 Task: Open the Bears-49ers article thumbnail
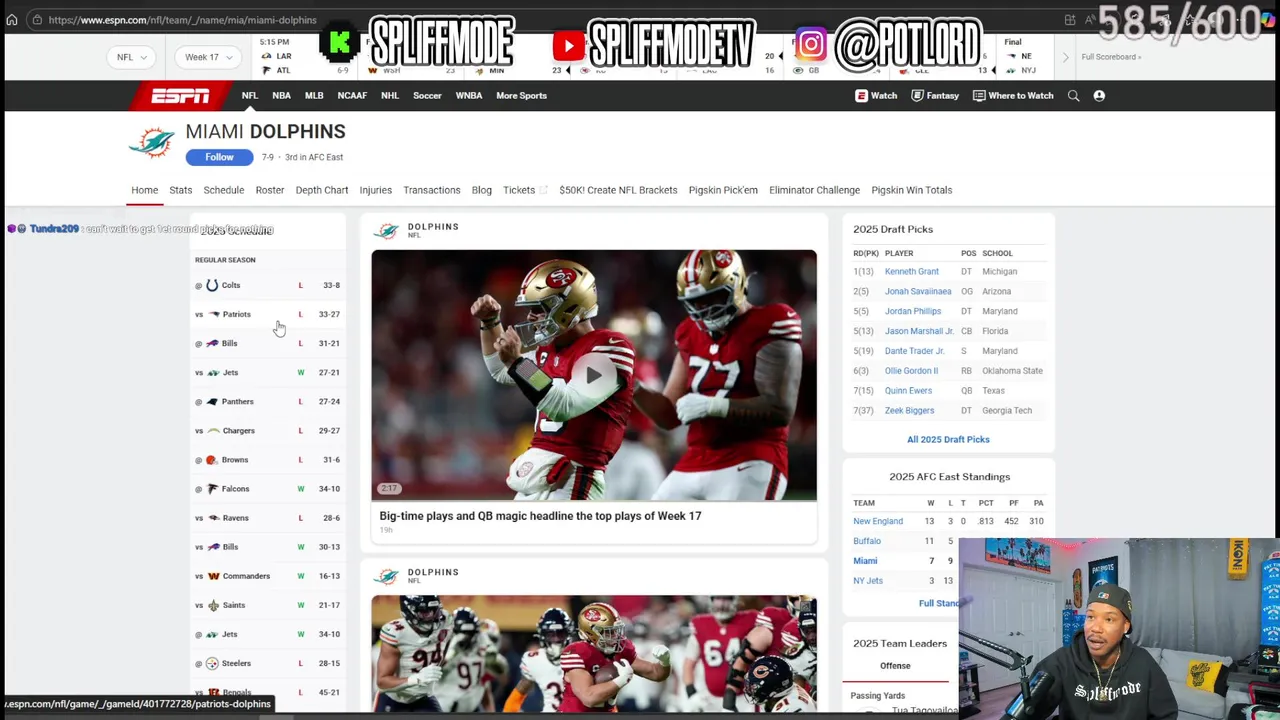pyautogui.click(x=594, y=654)
